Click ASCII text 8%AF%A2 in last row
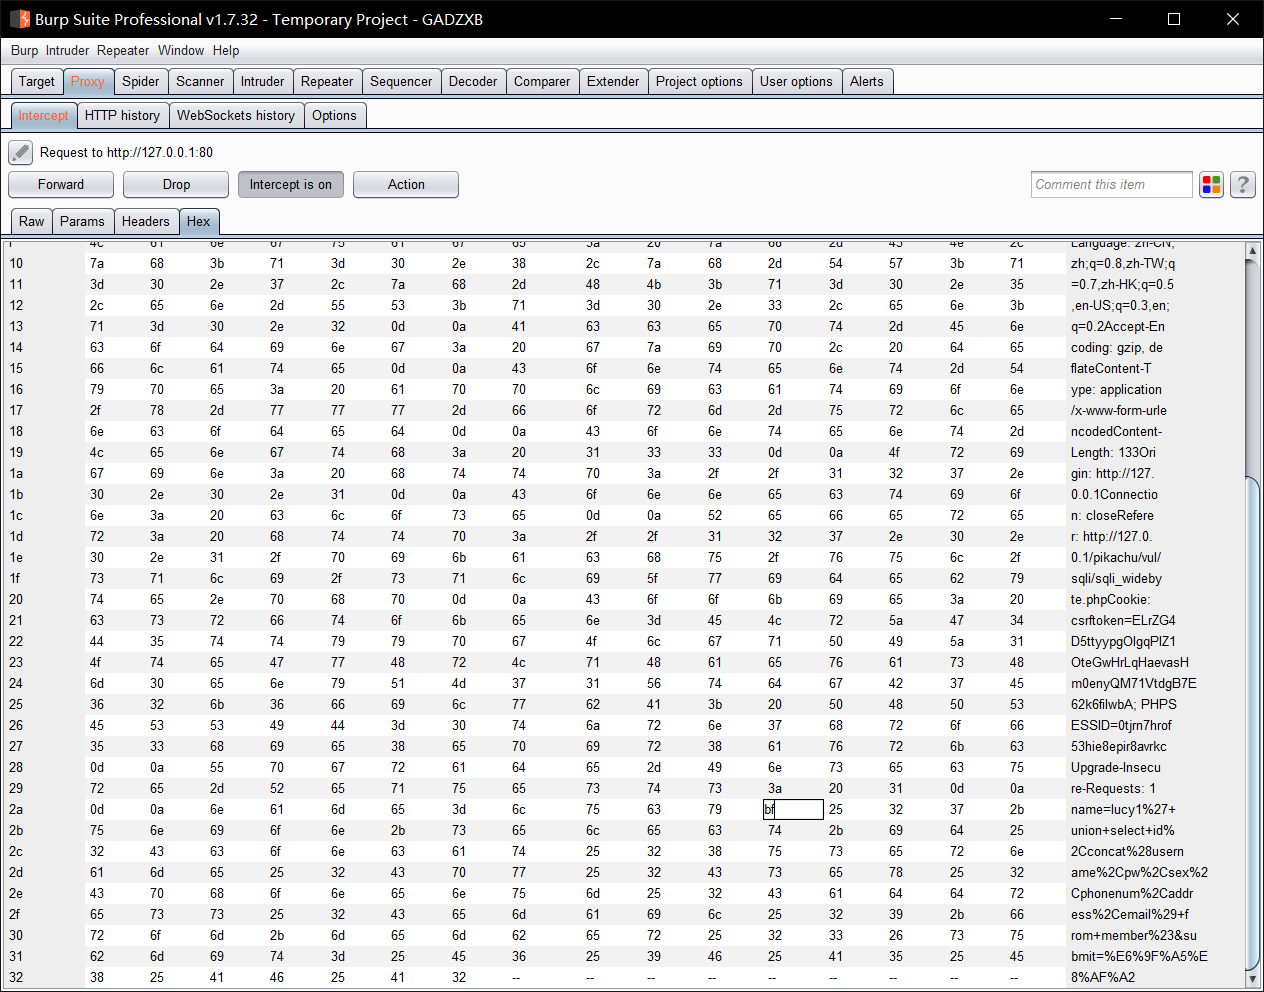1264x992 pixels. tap(1103, 977)
